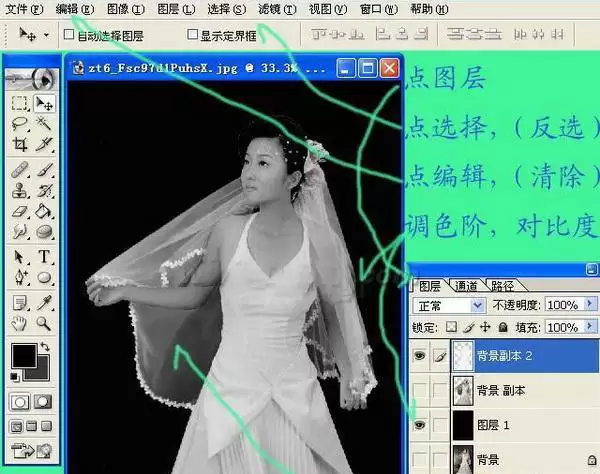This screenshot has width=600, height=474.
Task: Enable 显示定界框 checkbox
Action: pos(192,34)
